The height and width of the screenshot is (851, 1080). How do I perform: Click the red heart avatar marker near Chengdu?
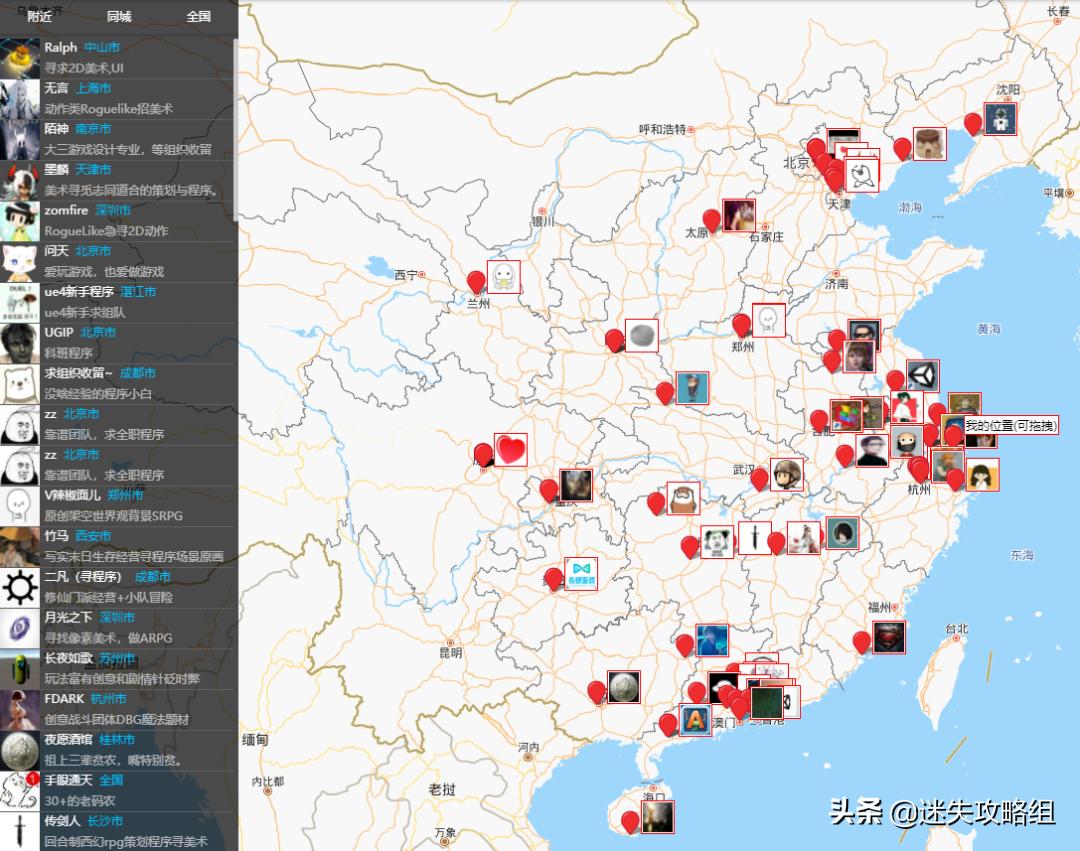pos(510,450)
